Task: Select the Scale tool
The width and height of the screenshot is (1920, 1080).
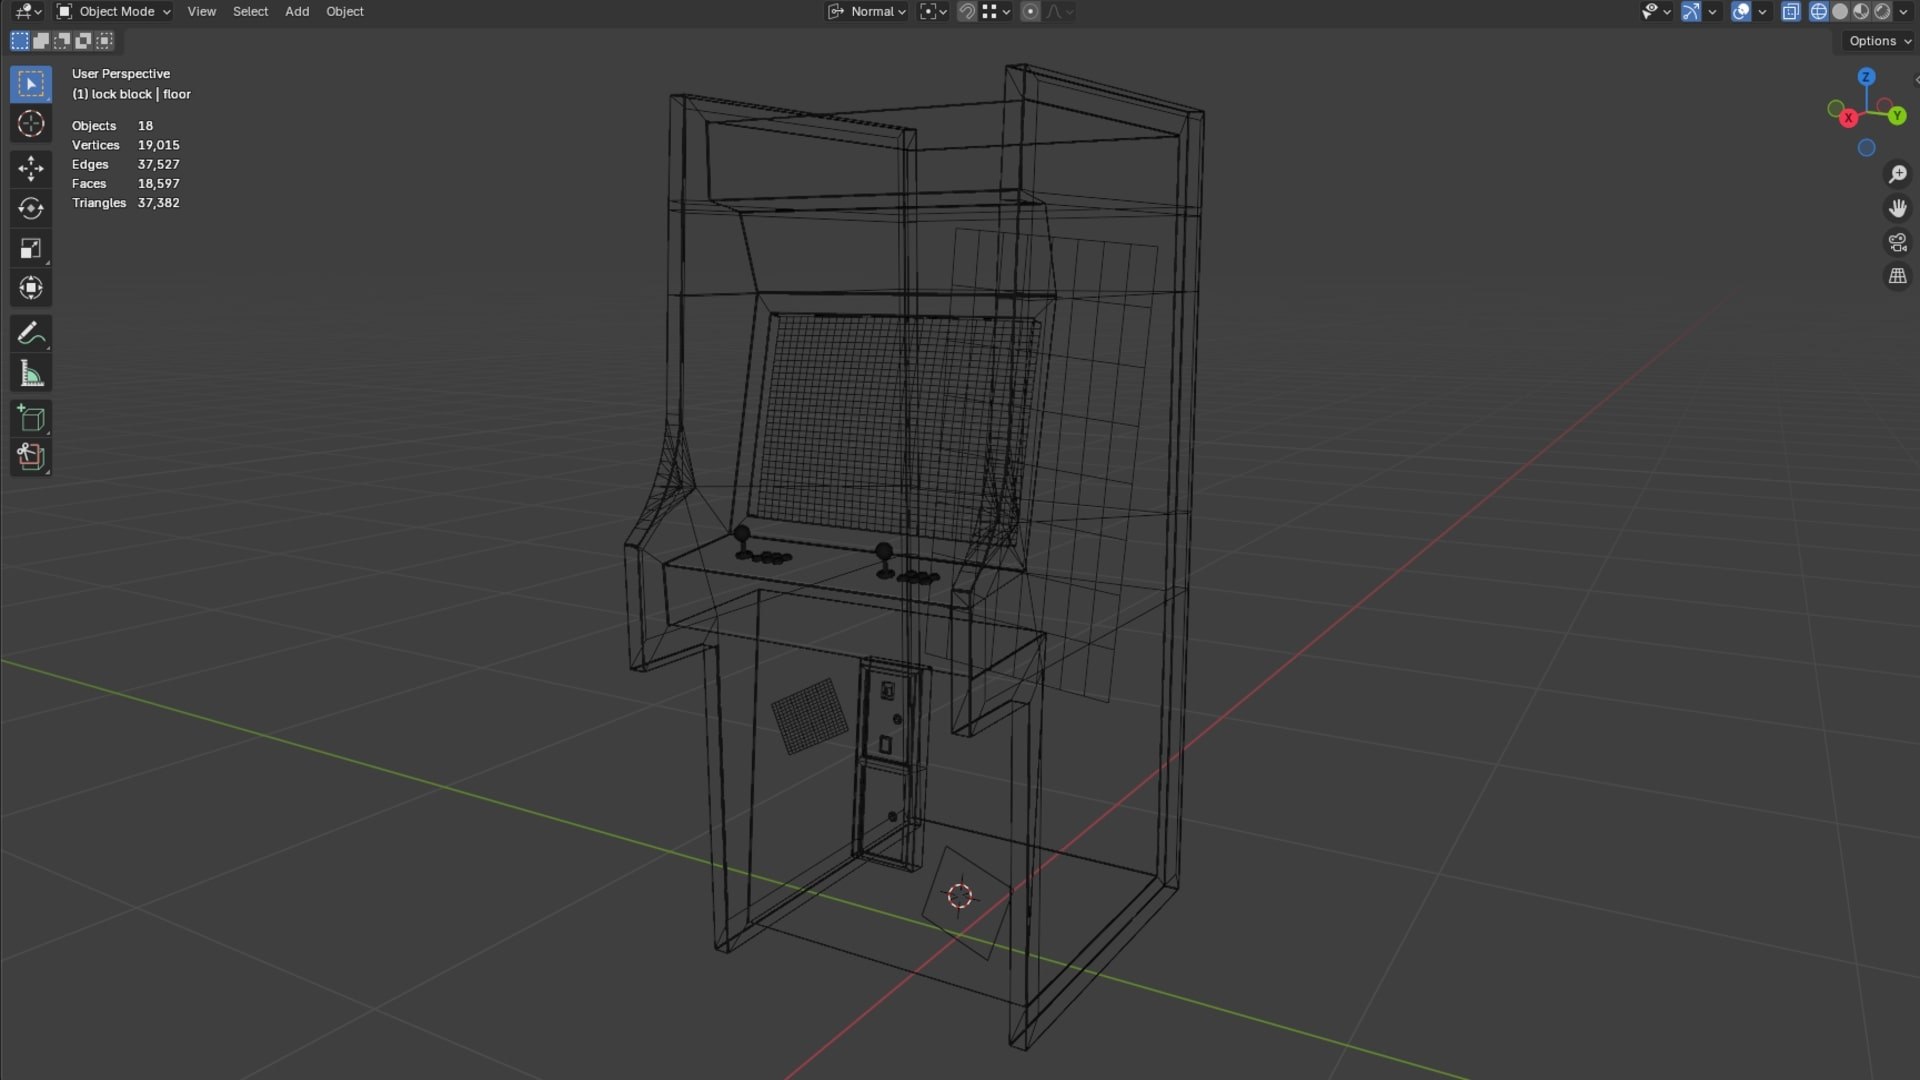Action: coord(31,248)
